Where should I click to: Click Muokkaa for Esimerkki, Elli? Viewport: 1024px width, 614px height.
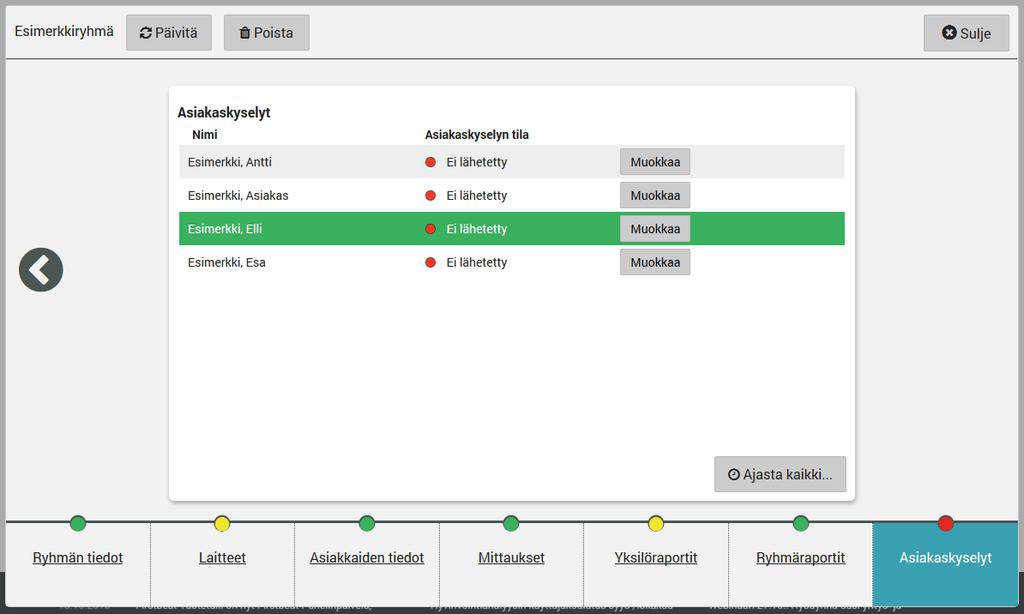coord(655,229)
